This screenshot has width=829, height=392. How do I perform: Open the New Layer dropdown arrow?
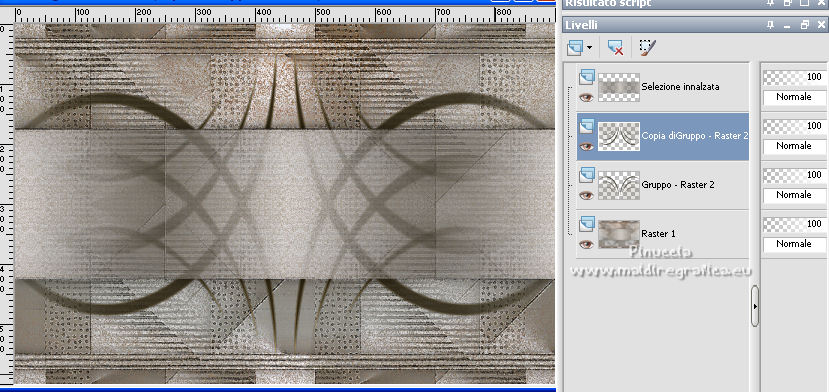click(x=589, y=48)
